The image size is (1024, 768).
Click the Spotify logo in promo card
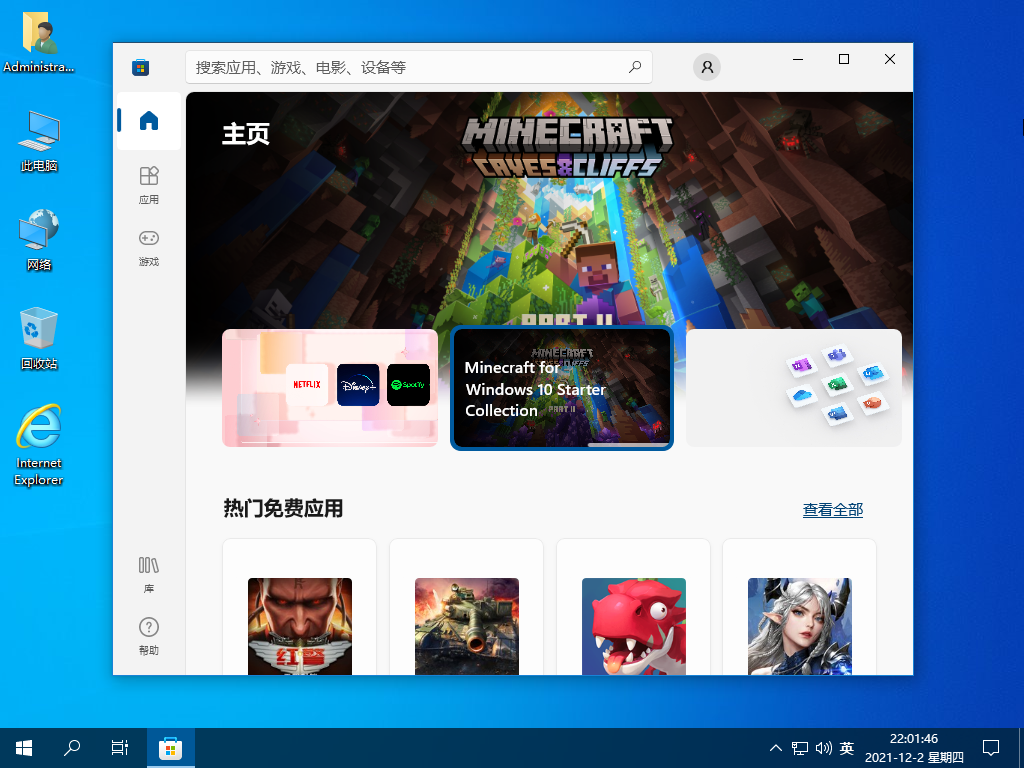[x=408, y=385]
